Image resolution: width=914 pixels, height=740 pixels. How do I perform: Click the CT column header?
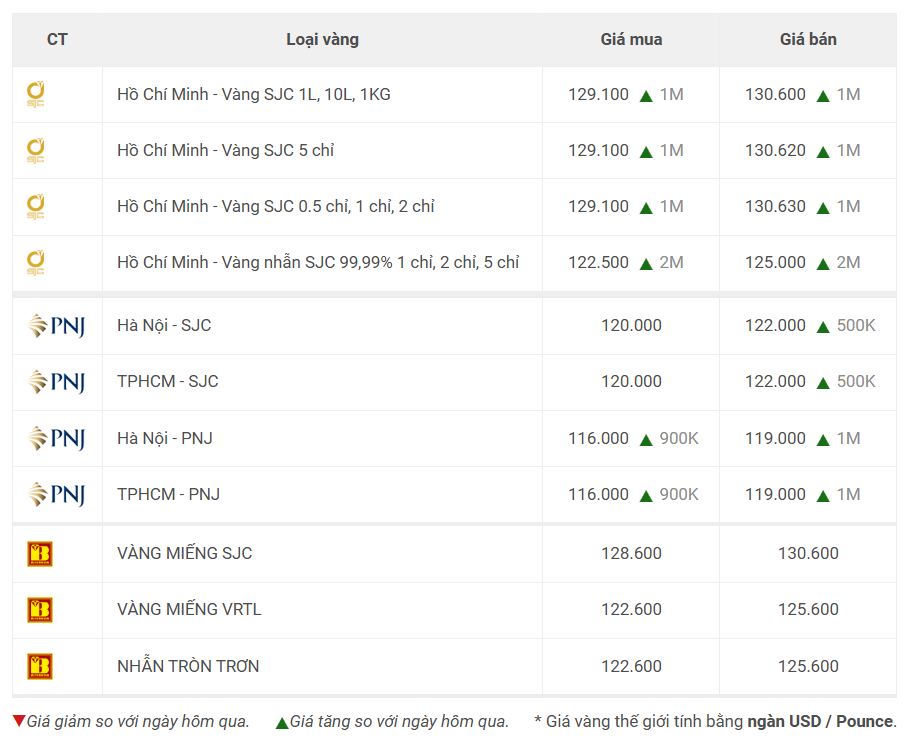pyautogui.click(x=57, y=39)
